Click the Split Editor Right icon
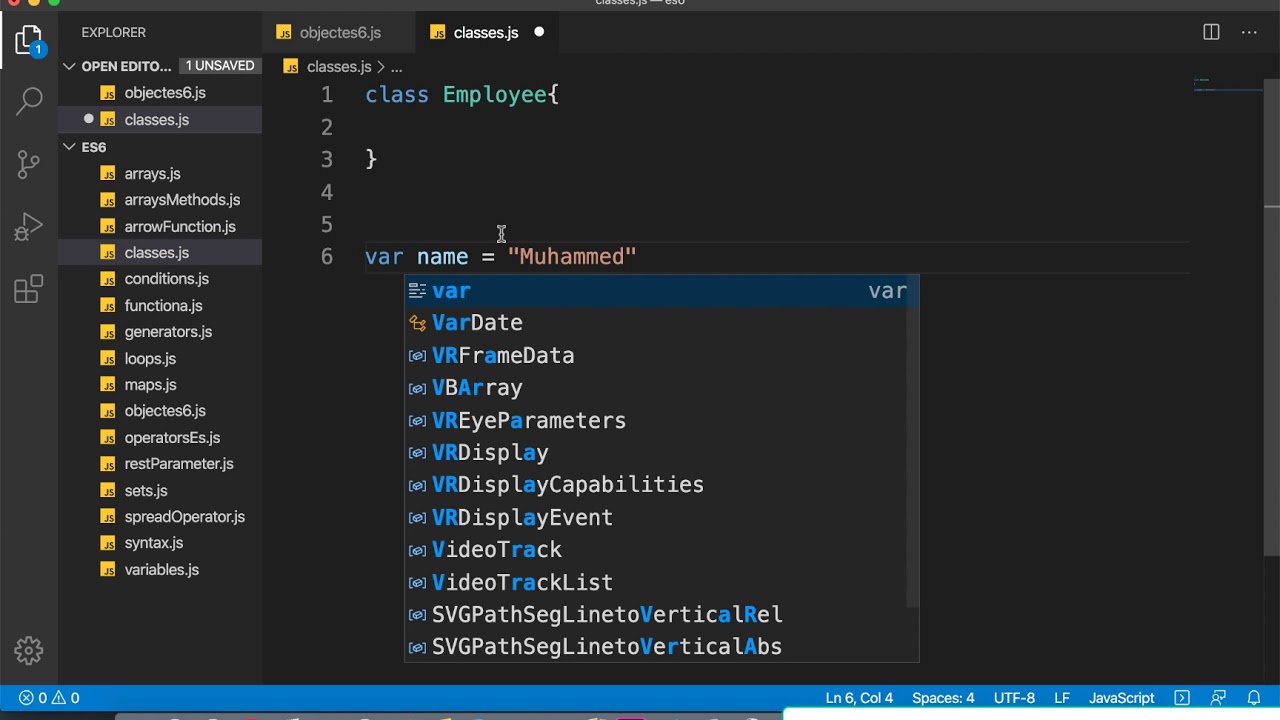Image resolution: width=1280 pixels, height=720 pixels. click(x=1211, y=32)
